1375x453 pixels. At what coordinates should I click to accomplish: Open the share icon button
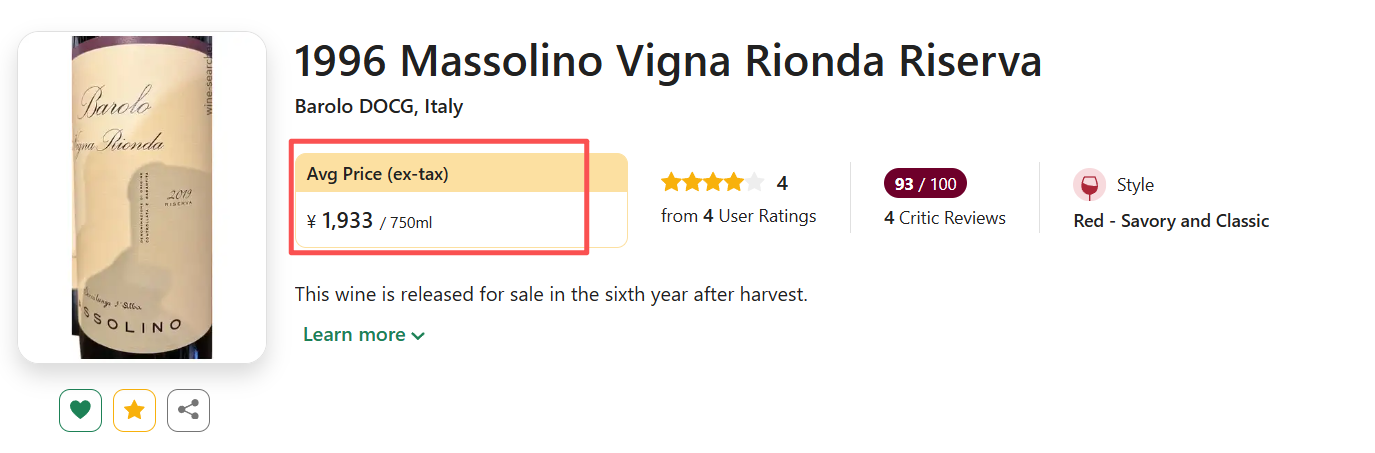pyautogui.click(x=188, y=410)
